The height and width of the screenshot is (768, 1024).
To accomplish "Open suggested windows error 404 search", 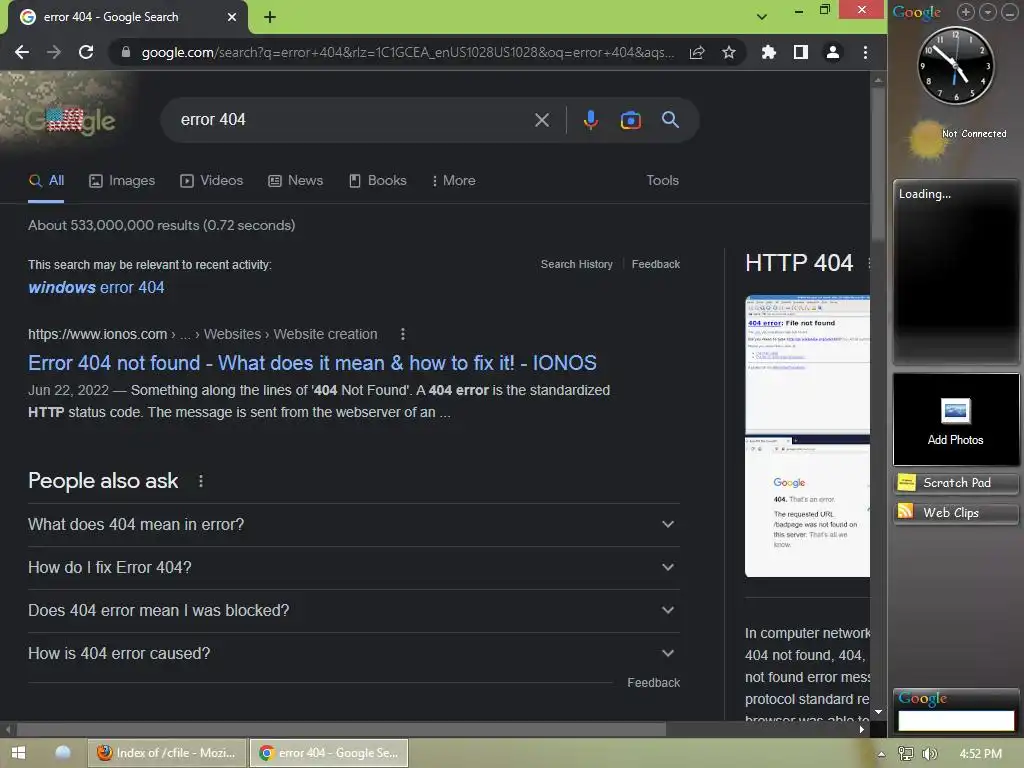I will point(96,287).
